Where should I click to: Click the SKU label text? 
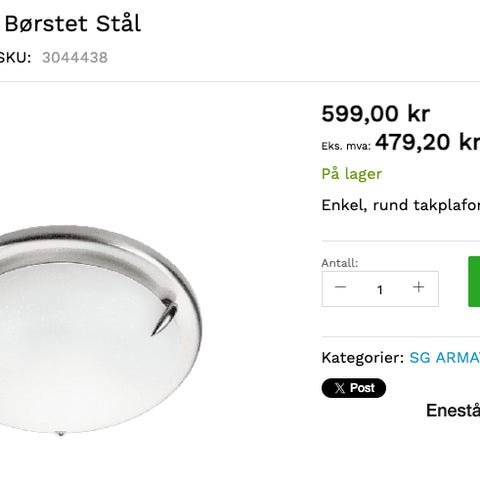pos(15,58)
